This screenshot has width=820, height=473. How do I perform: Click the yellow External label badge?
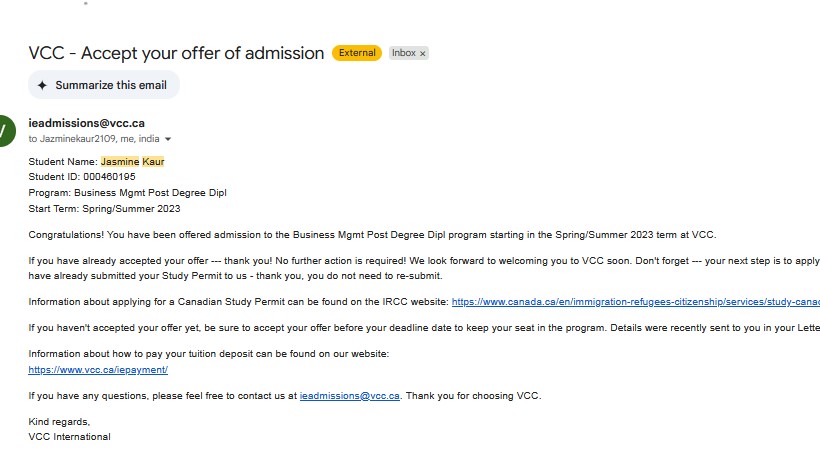coord(357,53)
